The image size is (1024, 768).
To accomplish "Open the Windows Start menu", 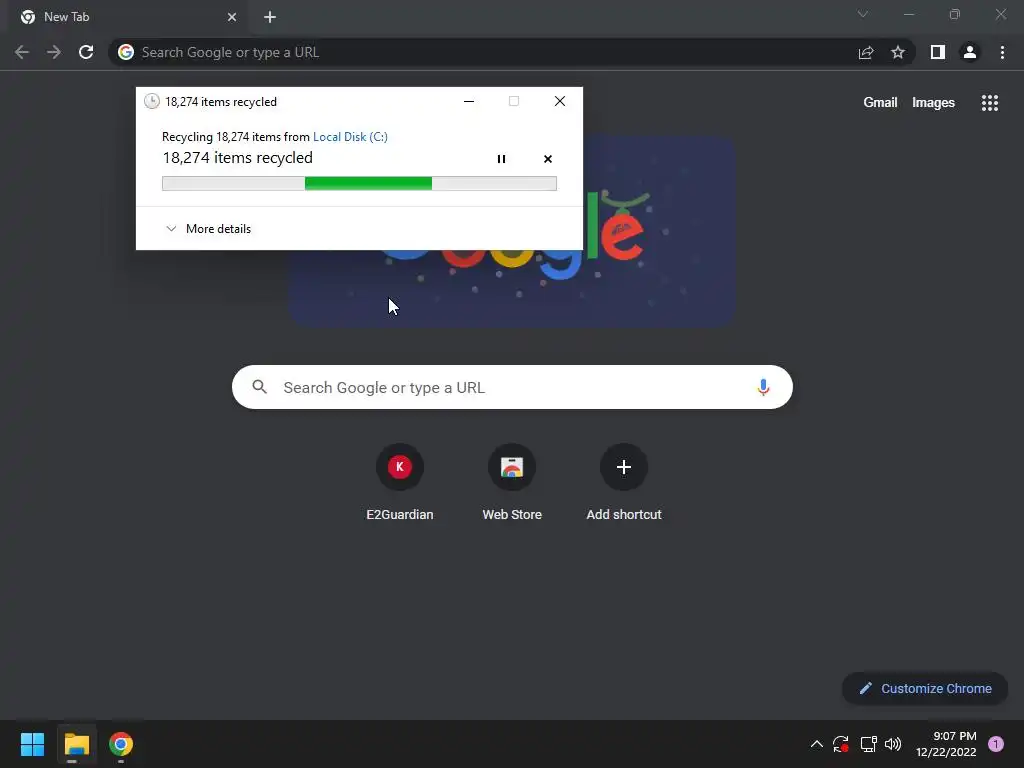I will pyautogui.click(x=32, y=744).
